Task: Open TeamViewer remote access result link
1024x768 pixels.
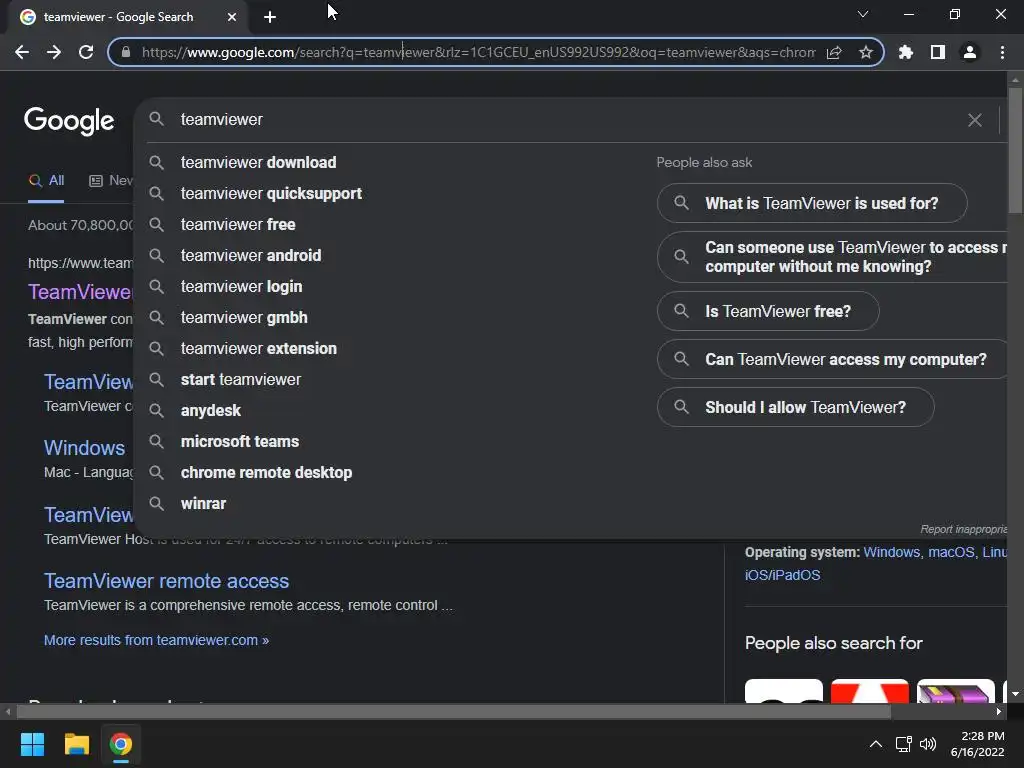Action: 166,581
